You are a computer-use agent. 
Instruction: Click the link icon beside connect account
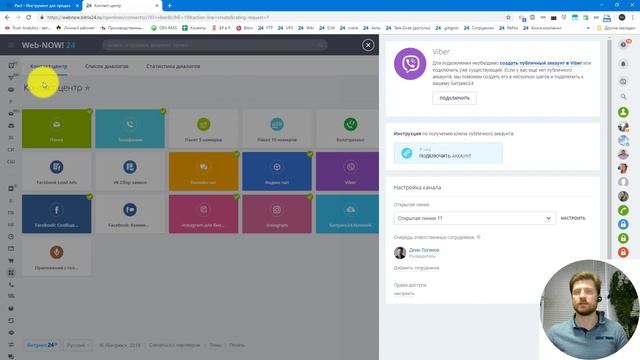(407, 153)
